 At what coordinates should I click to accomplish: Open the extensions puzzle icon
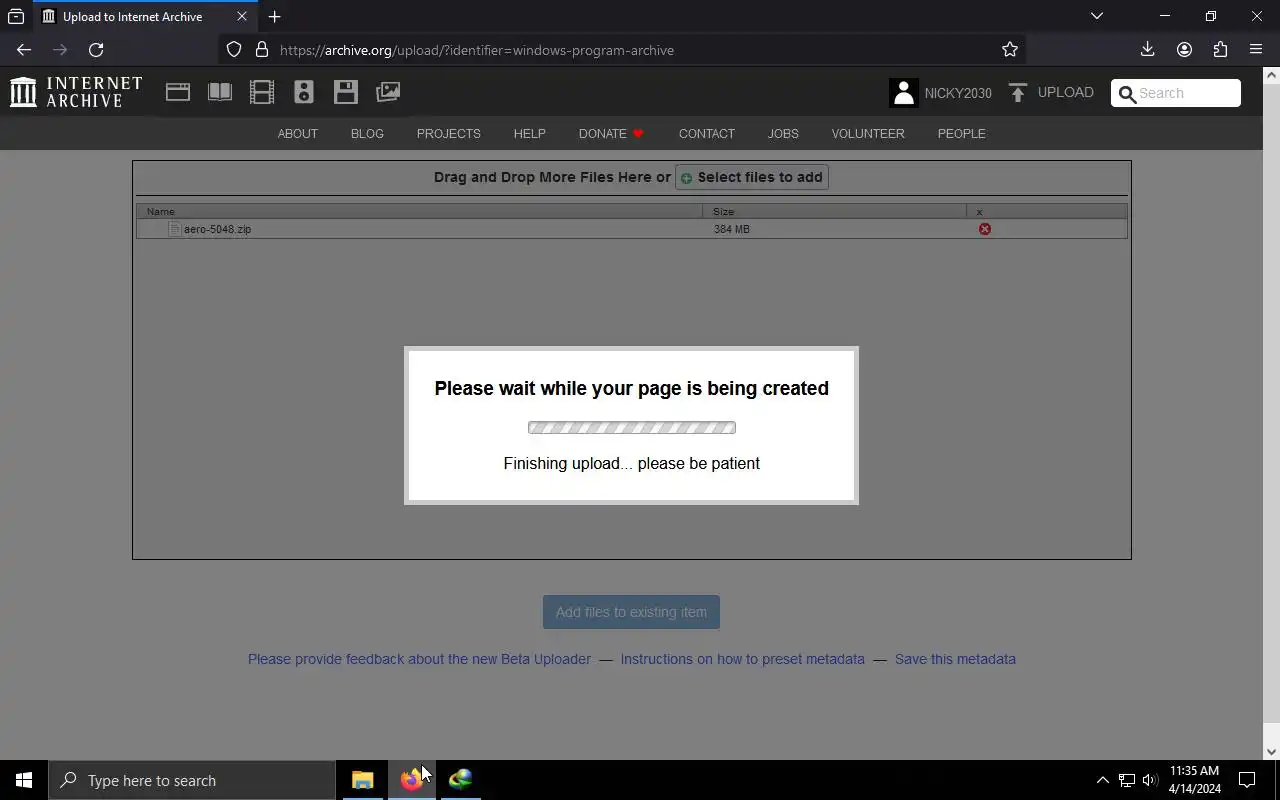click(x=1220, y=49)
